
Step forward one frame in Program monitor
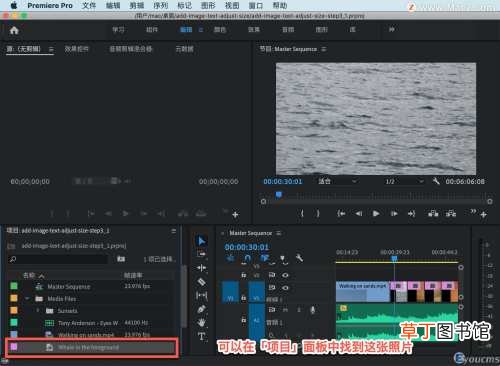tap(394, 214)
